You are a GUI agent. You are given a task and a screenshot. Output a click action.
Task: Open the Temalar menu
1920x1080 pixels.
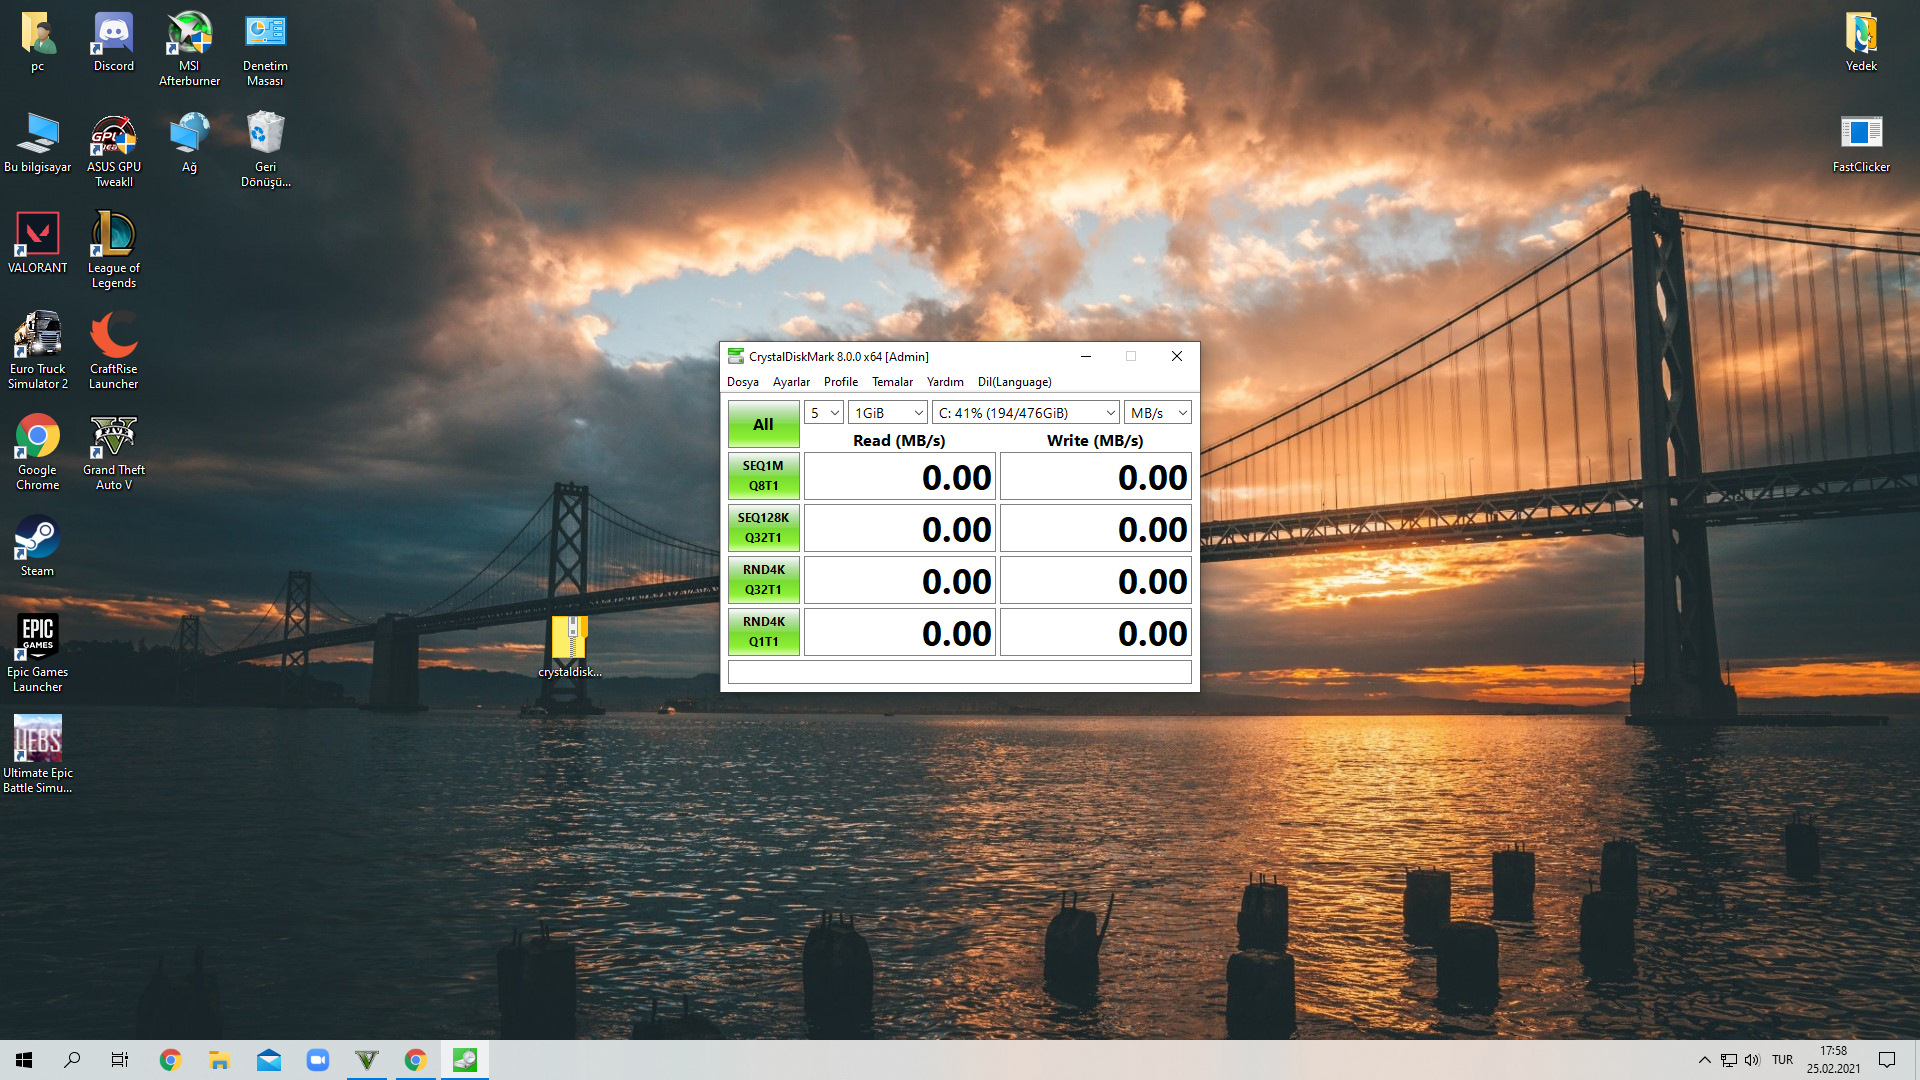pyautogui.click(x=892, y=382)
